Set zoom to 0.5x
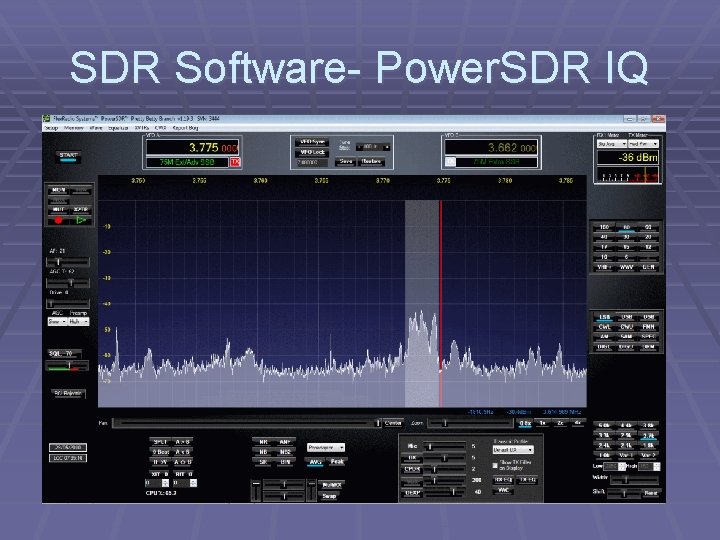Screen dimensions: 720x540 (x=525, y=423)
